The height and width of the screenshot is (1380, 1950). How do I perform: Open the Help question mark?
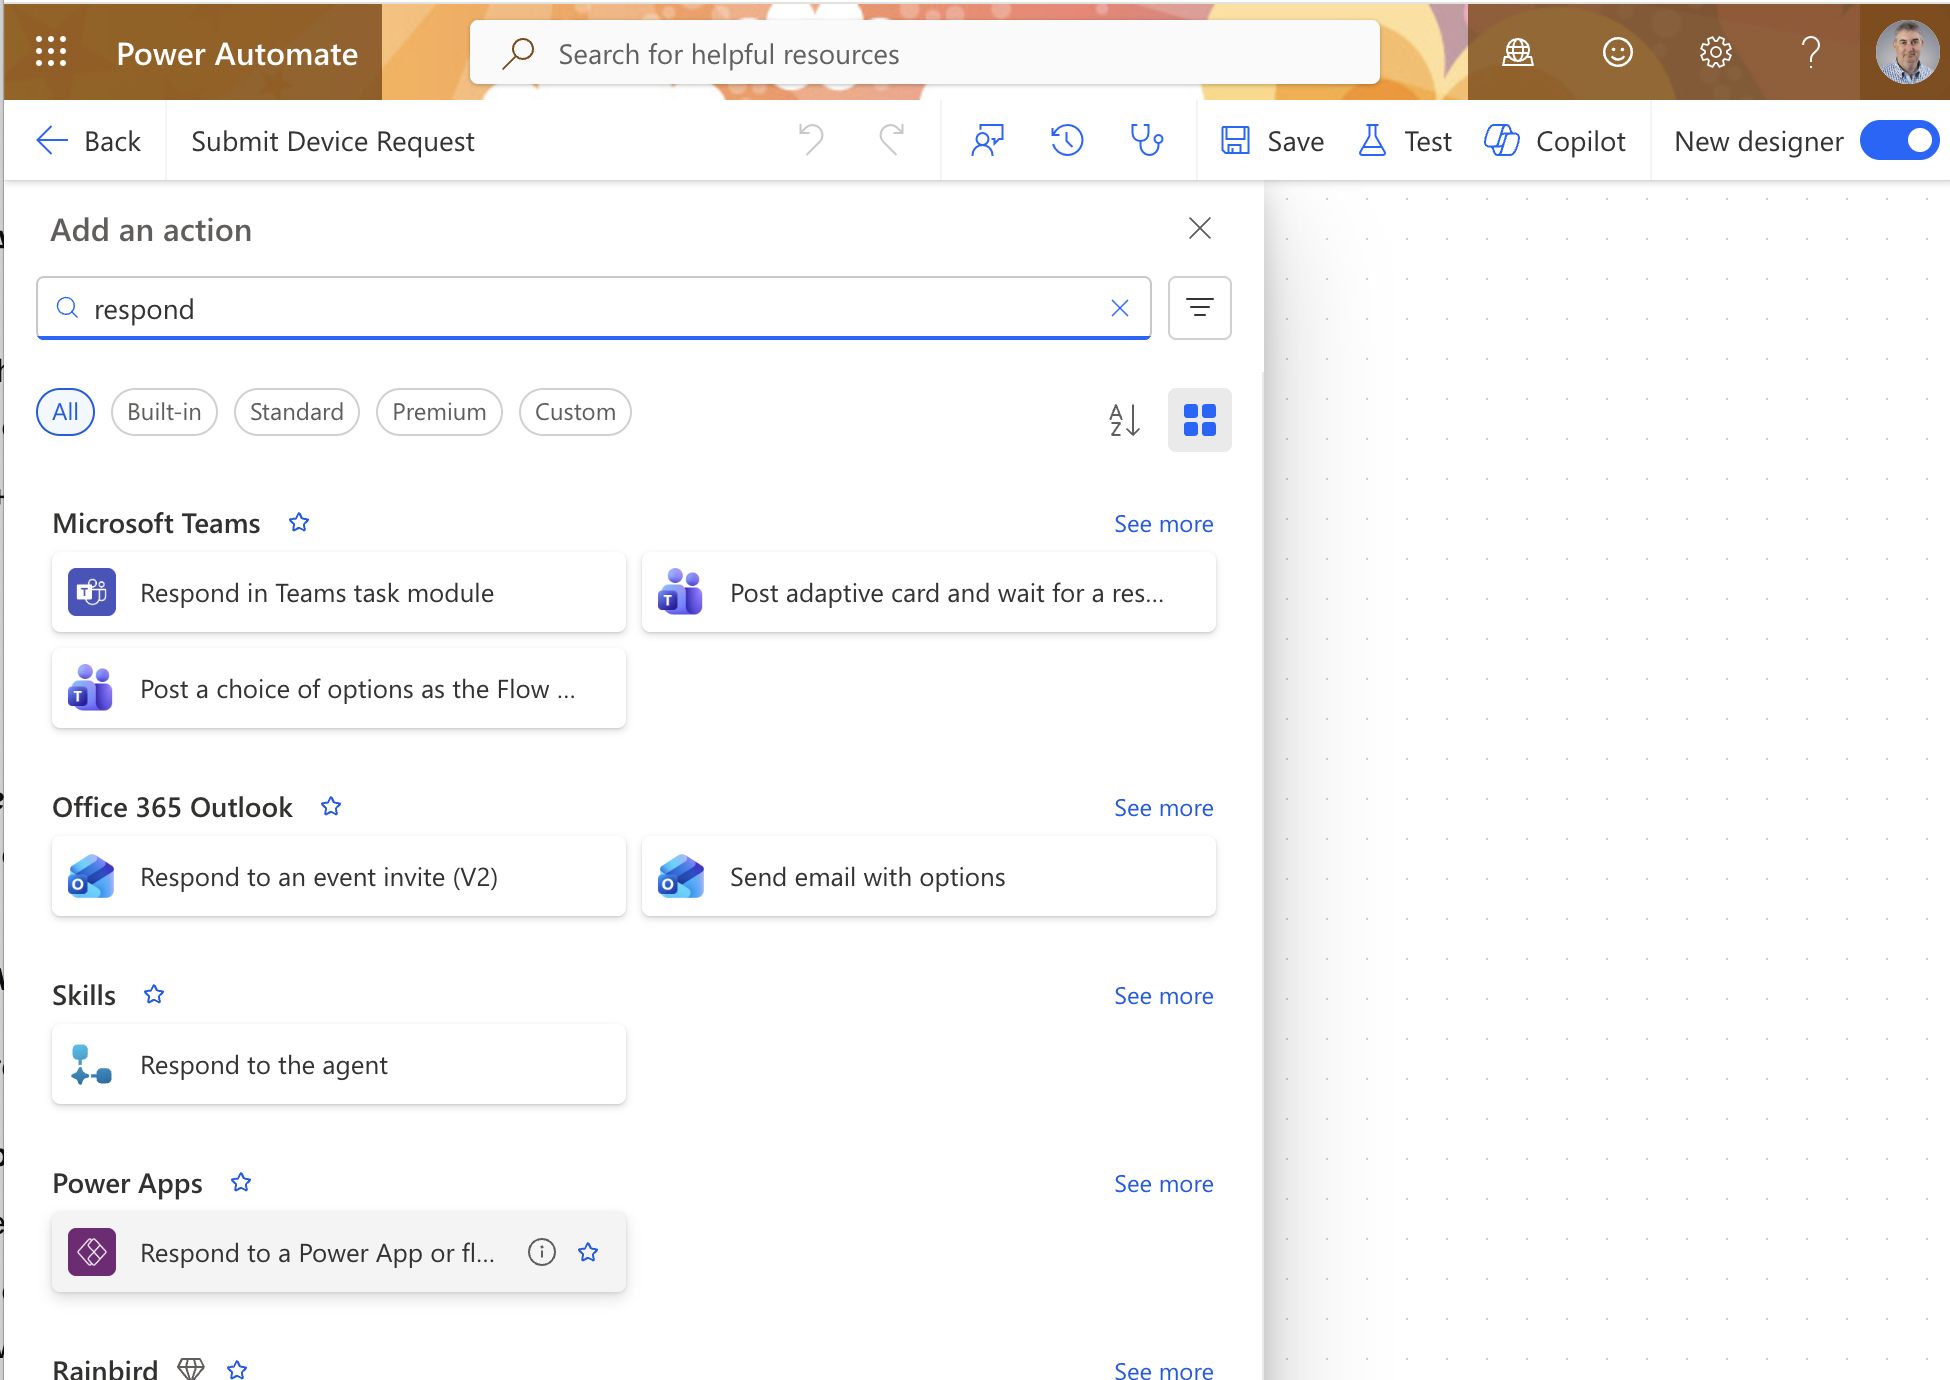click(1811, 52)
